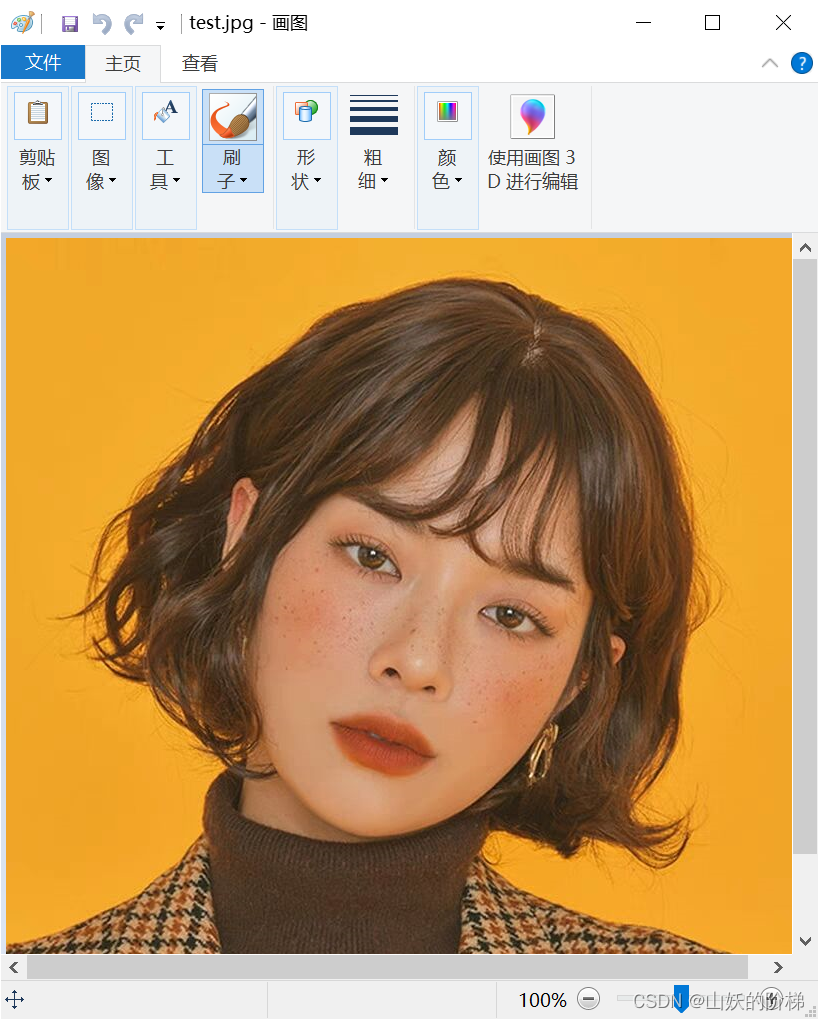Image resolution: width=819 pixels, height=1020 pixels.
Task: Open the Colors palette icon
Action: pyautogui.click(x=446, y=114)
